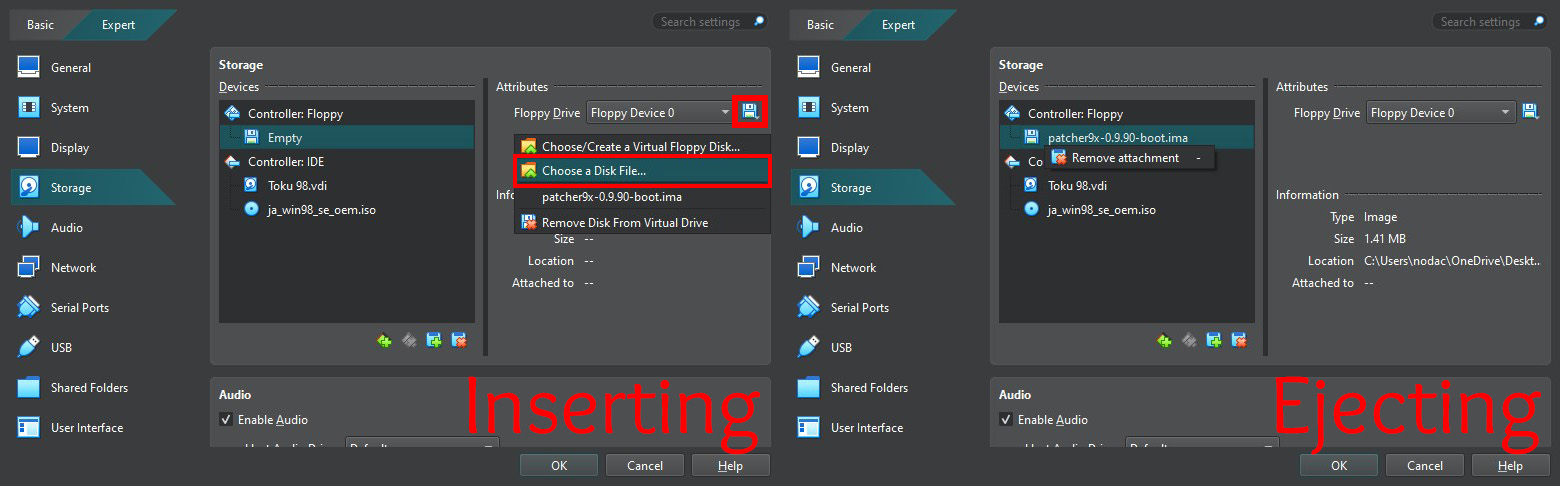Switch to Expert tab in the Ejecting window
The image size is (1560, 486).
click(899, 25)
